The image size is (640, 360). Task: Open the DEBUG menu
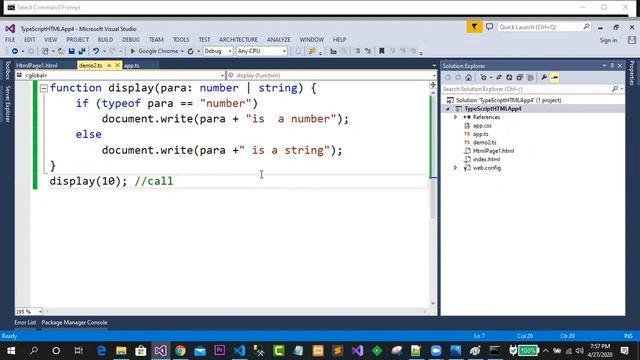coord(131,40)
